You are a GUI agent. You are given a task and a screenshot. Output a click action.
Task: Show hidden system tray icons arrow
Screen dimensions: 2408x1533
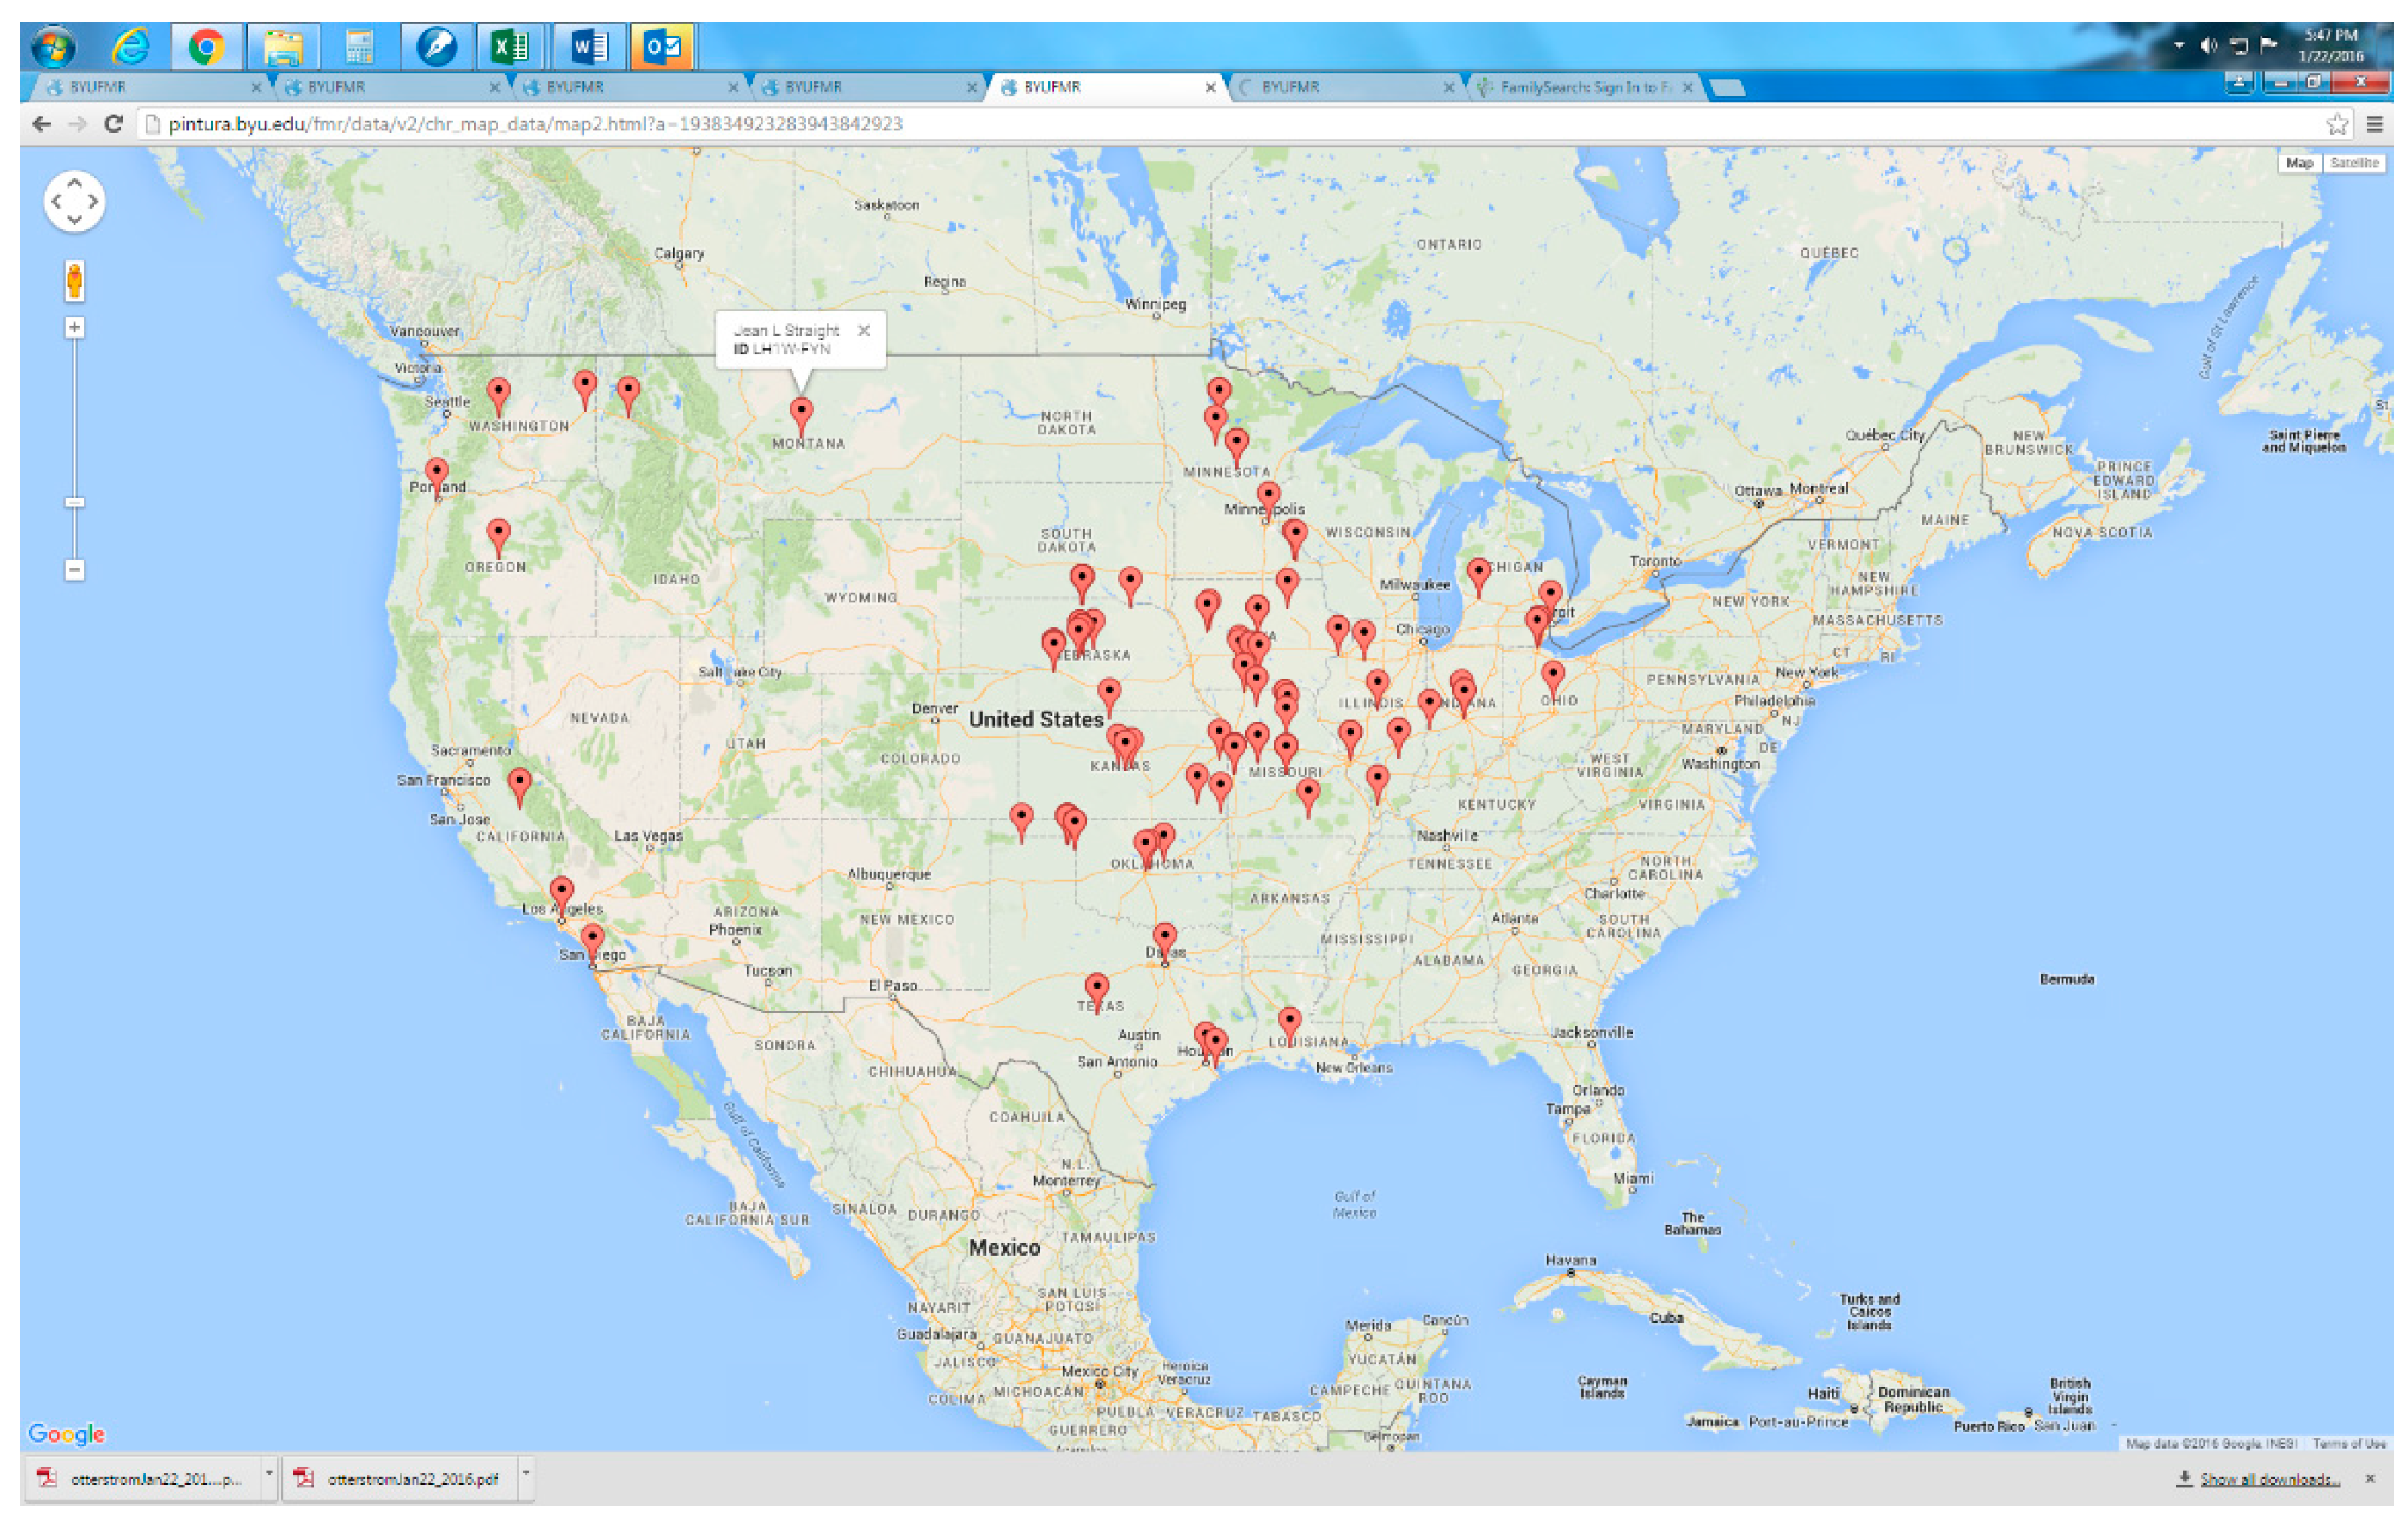(2179, 45)
